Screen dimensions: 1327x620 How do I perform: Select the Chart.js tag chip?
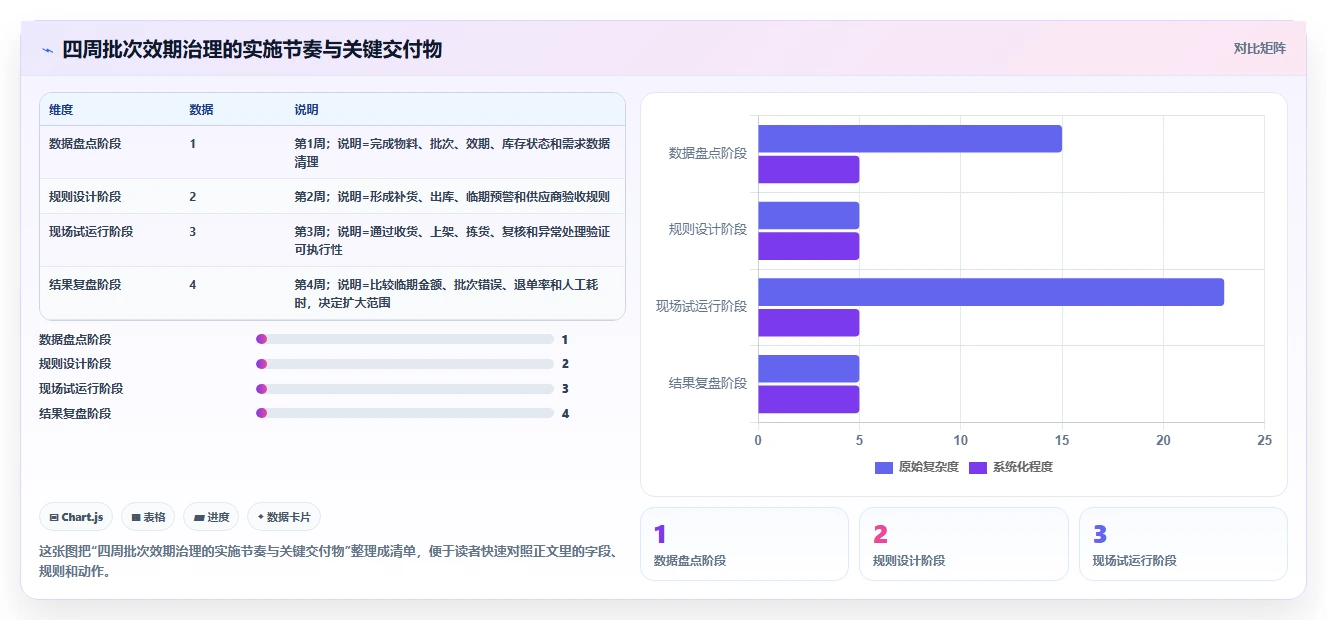[76, 517]
